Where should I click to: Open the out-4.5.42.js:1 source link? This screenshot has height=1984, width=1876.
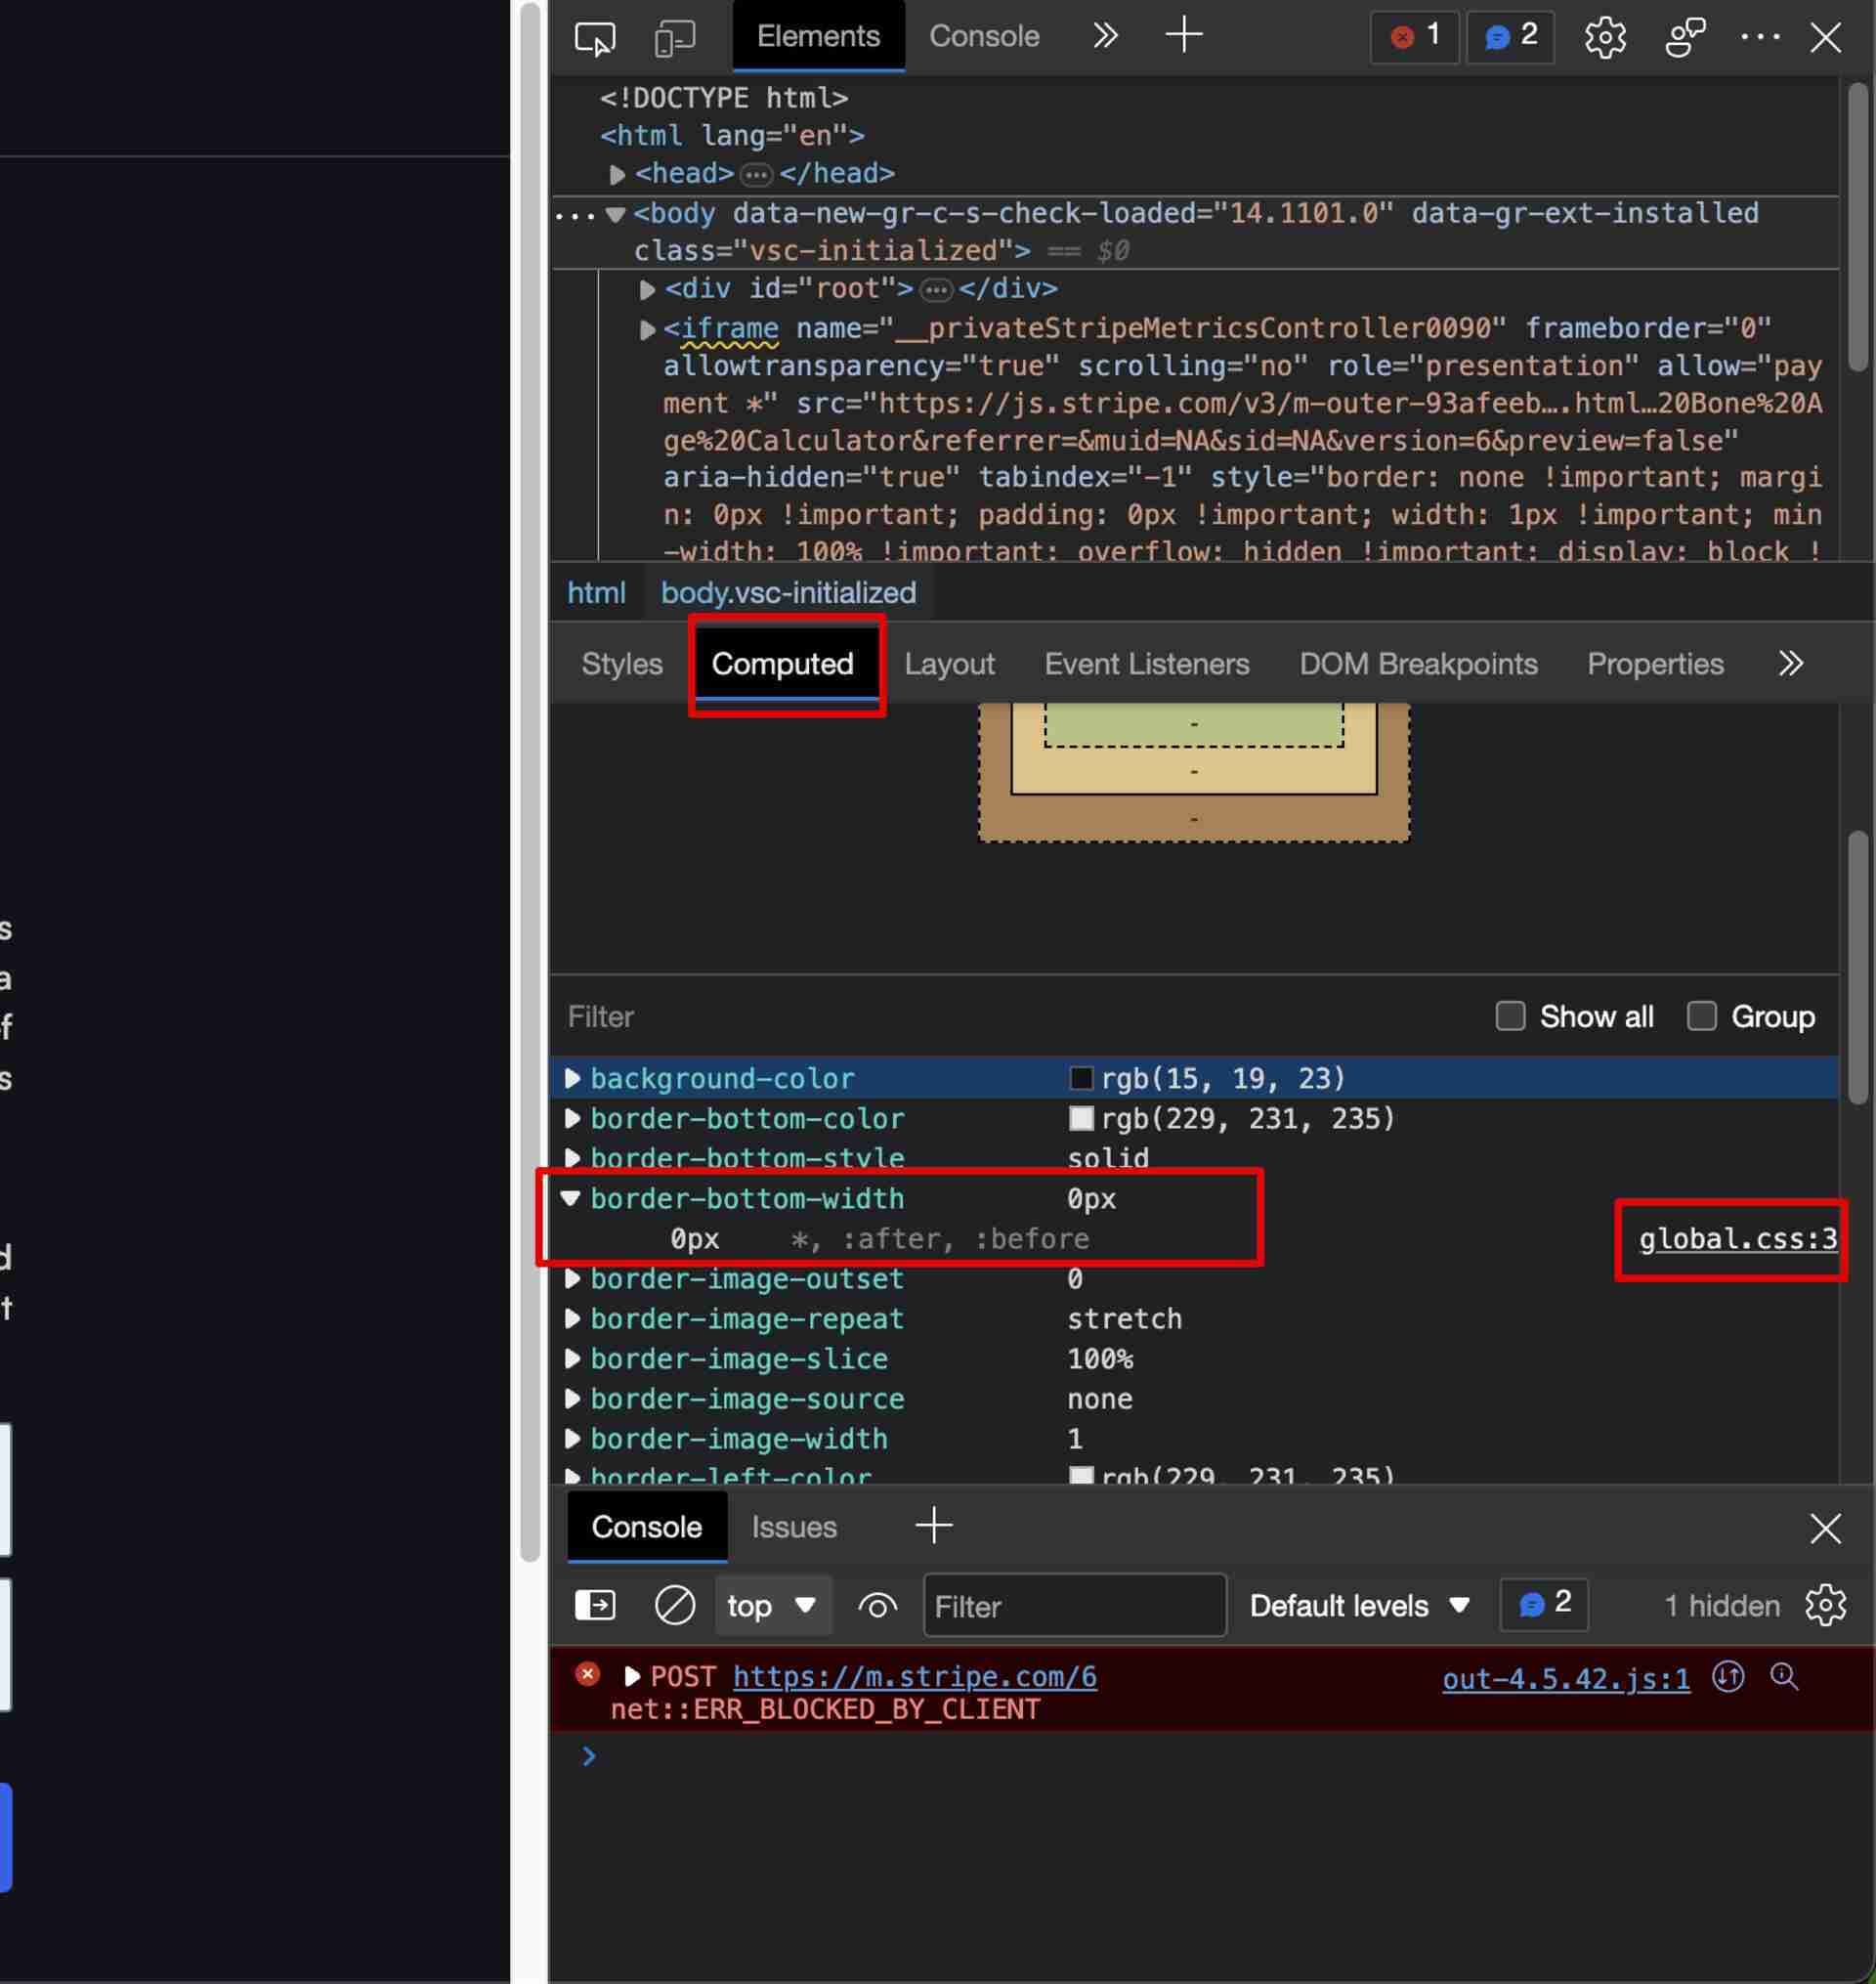[1566, 1678]
